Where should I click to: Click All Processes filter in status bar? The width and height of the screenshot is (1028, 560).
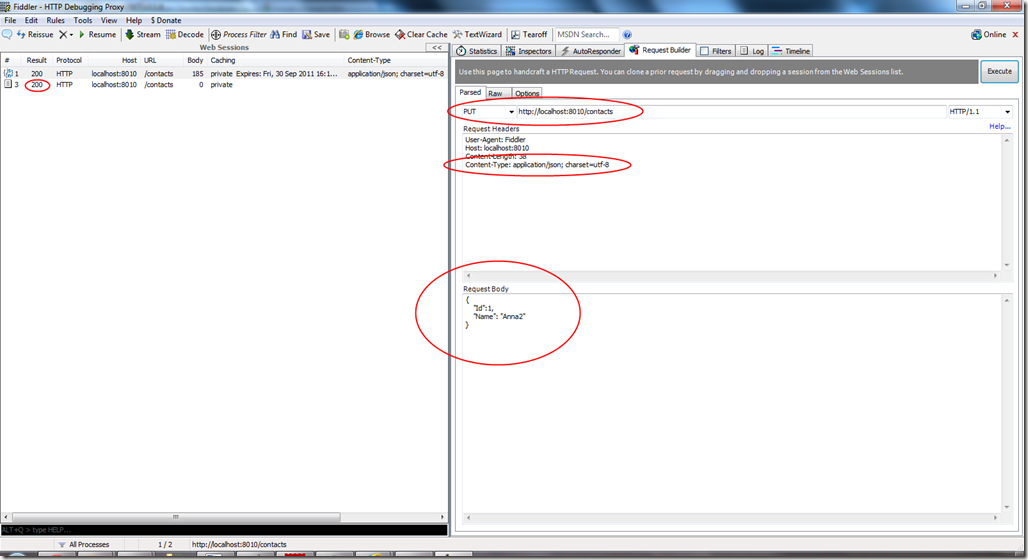83,544
